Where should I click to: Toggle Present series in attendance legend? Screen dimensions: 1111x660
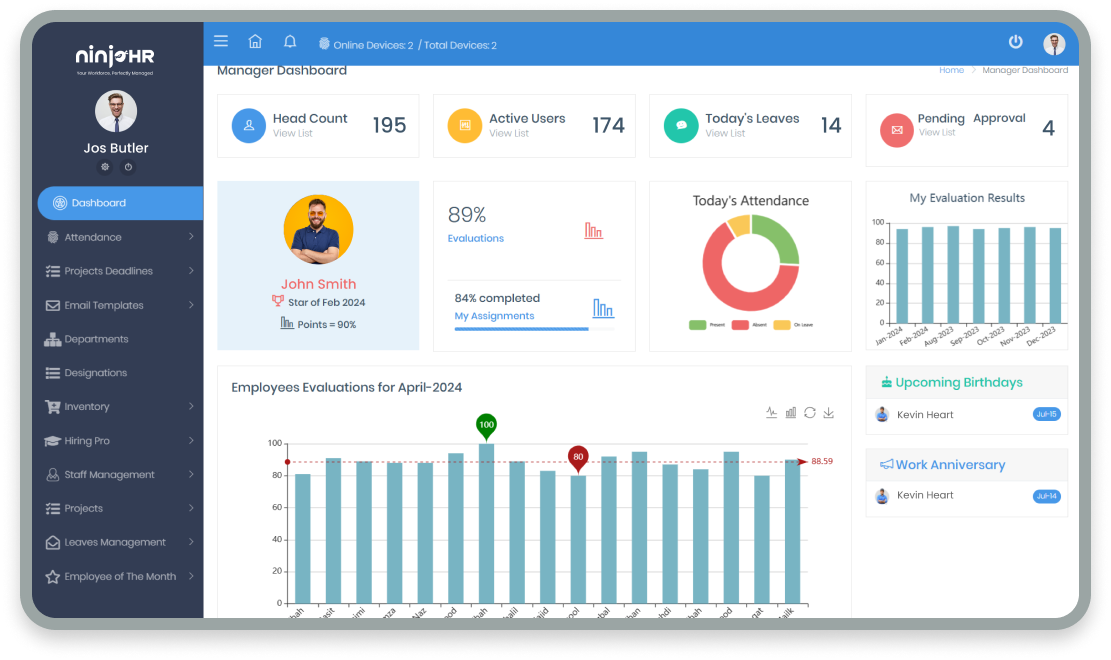tap(708, 325)
